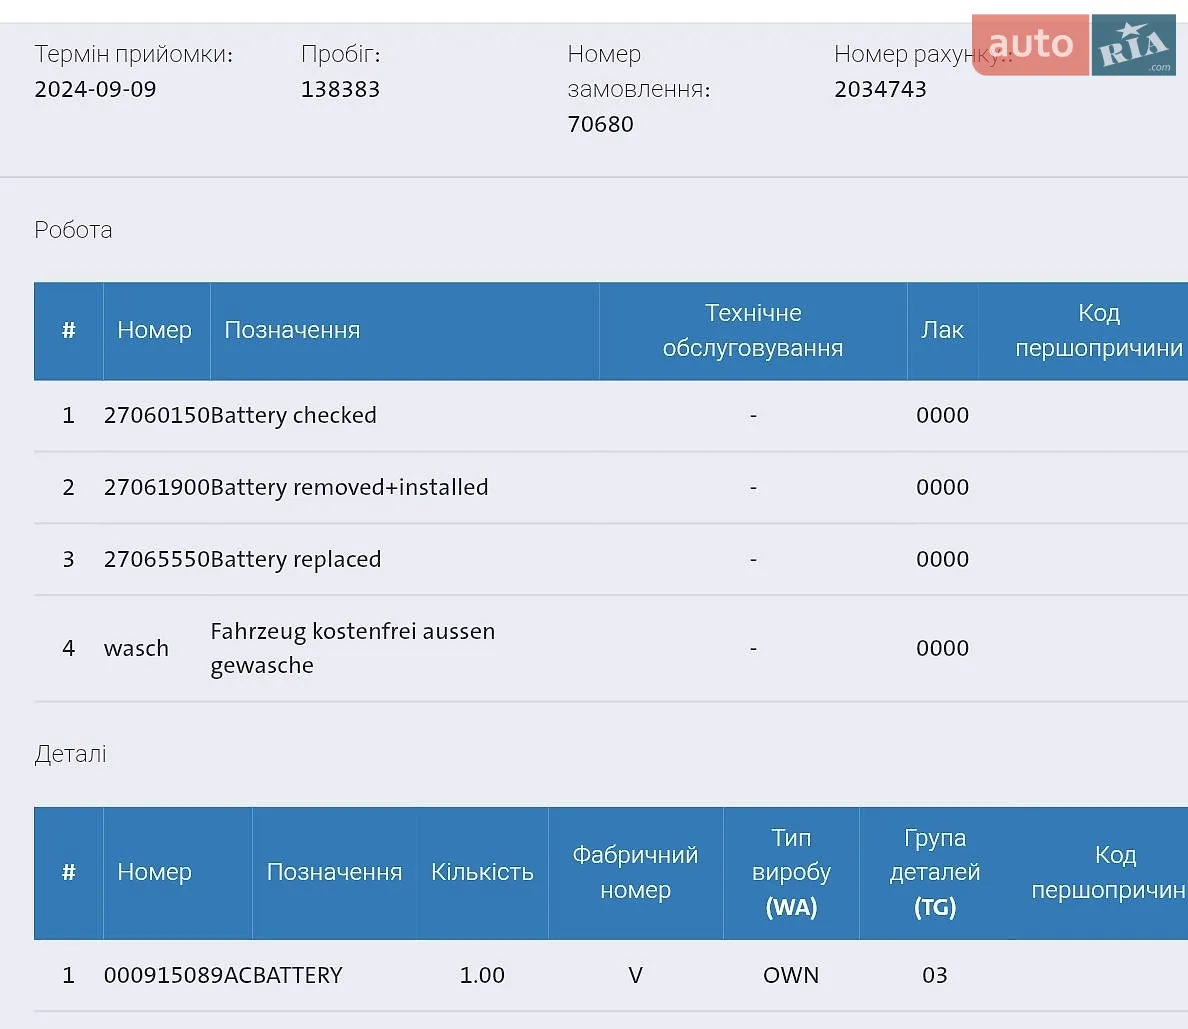Click the parts group value 03
The image size is (1188, 1029).
[x=935, y=975]
